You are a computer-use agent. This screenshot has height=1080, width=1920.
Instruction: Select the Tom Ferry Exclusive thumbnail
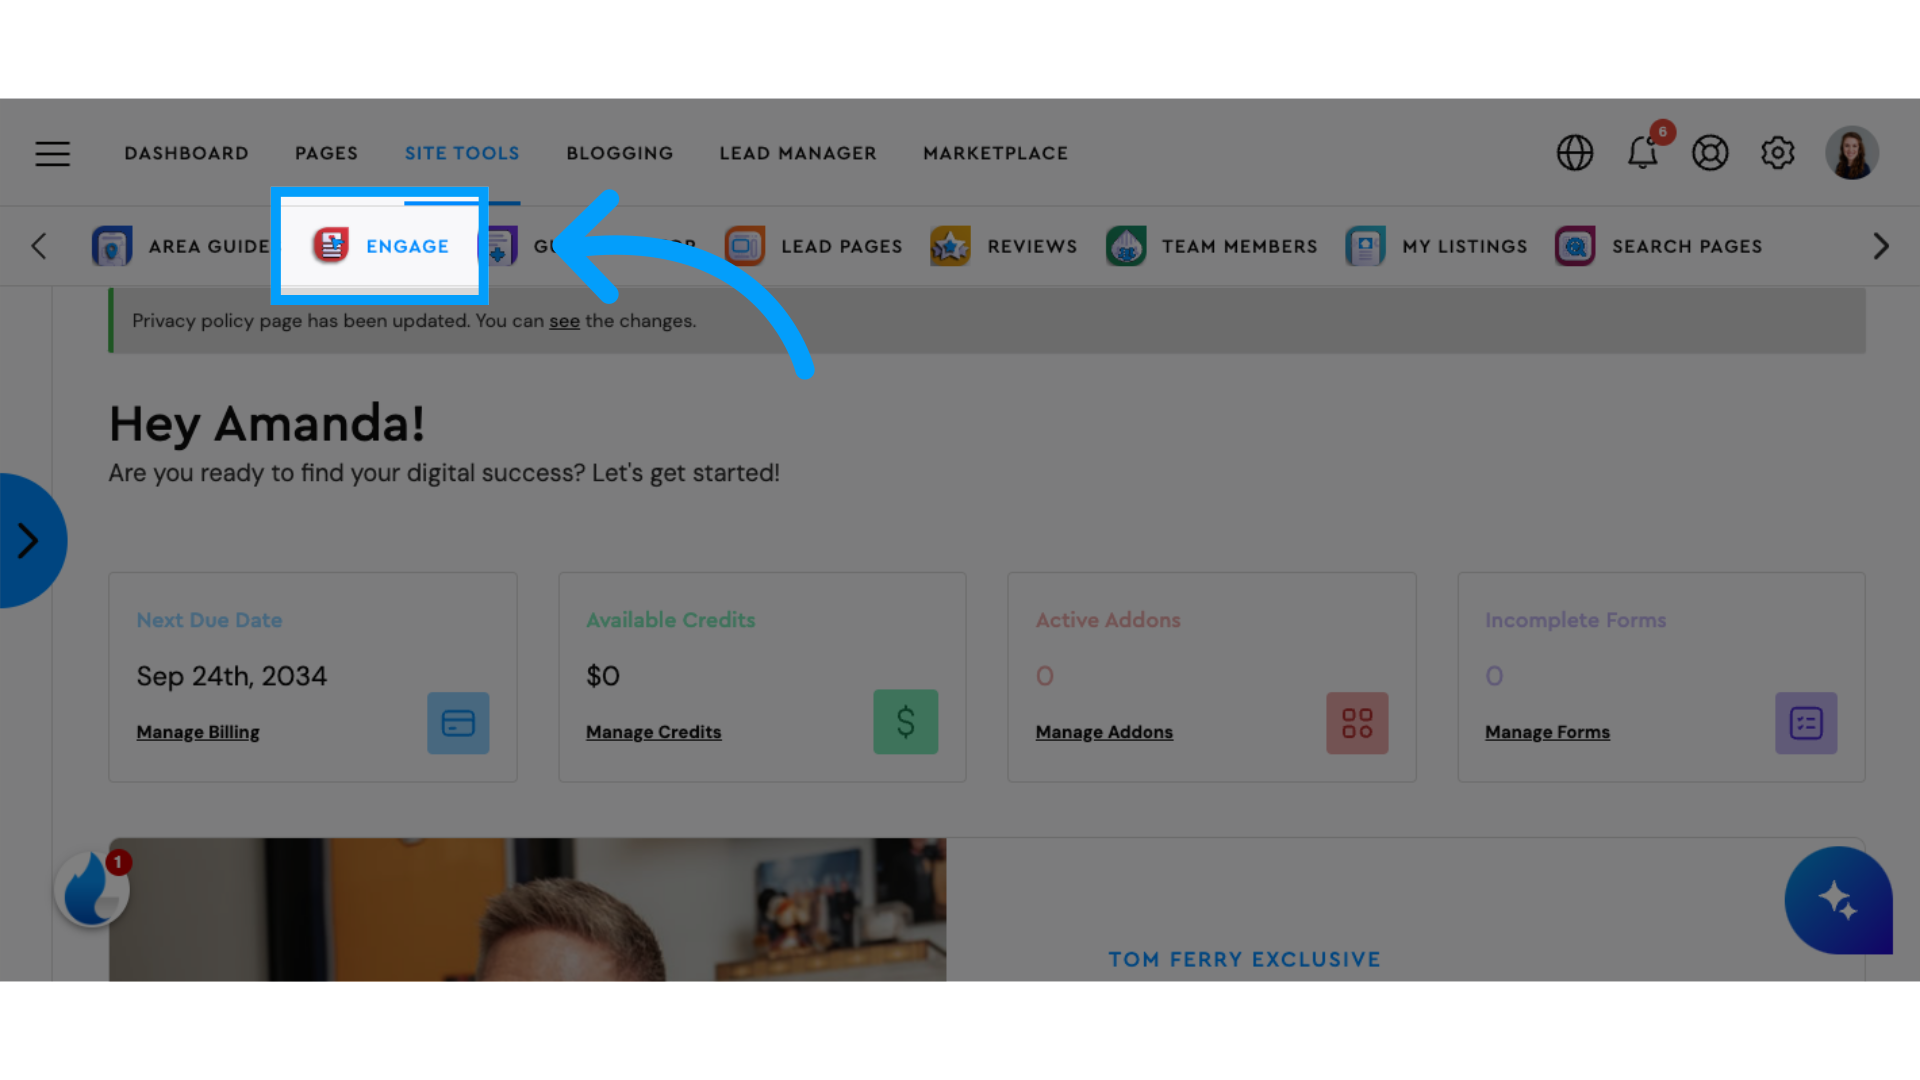pyautogui.click(x=527, y=910)
